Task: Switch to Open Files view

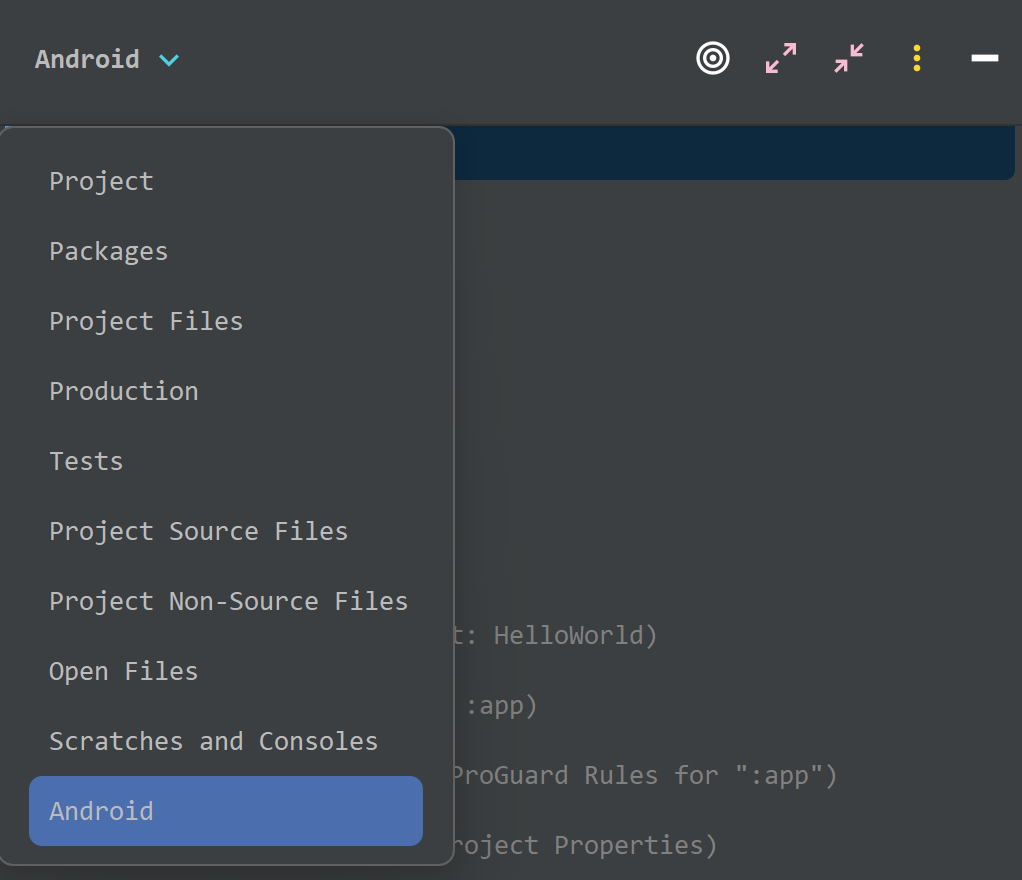Action: coord(124,671)
